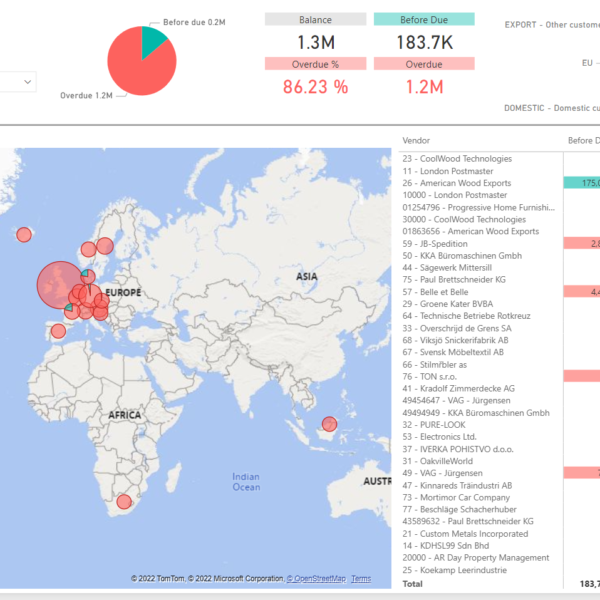600x600 pixels.
Task: Click the red bar in Belle et Belle row
Action: click(582, 292)
